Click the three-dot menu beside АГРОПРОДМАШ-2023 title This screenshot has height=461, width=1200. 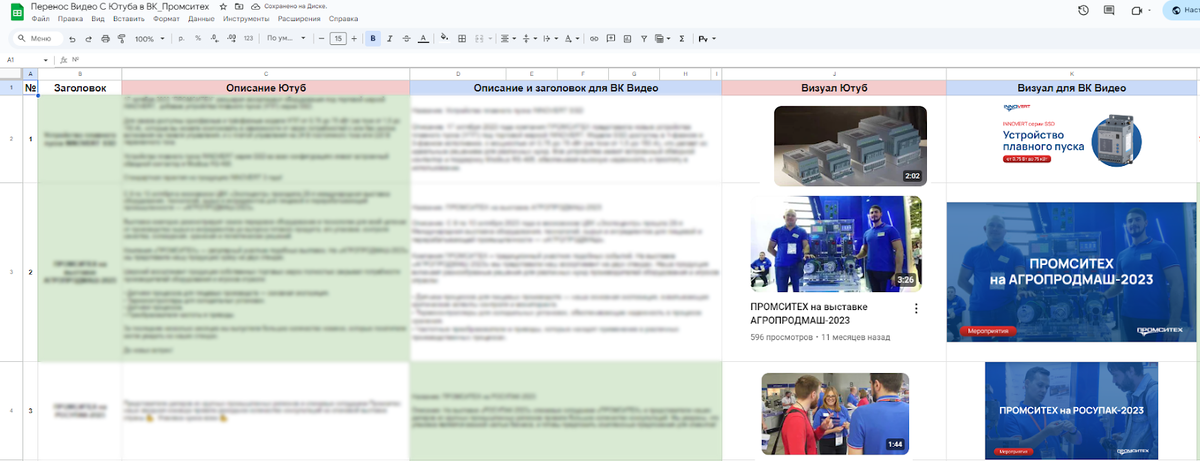[x=915, y=308]
